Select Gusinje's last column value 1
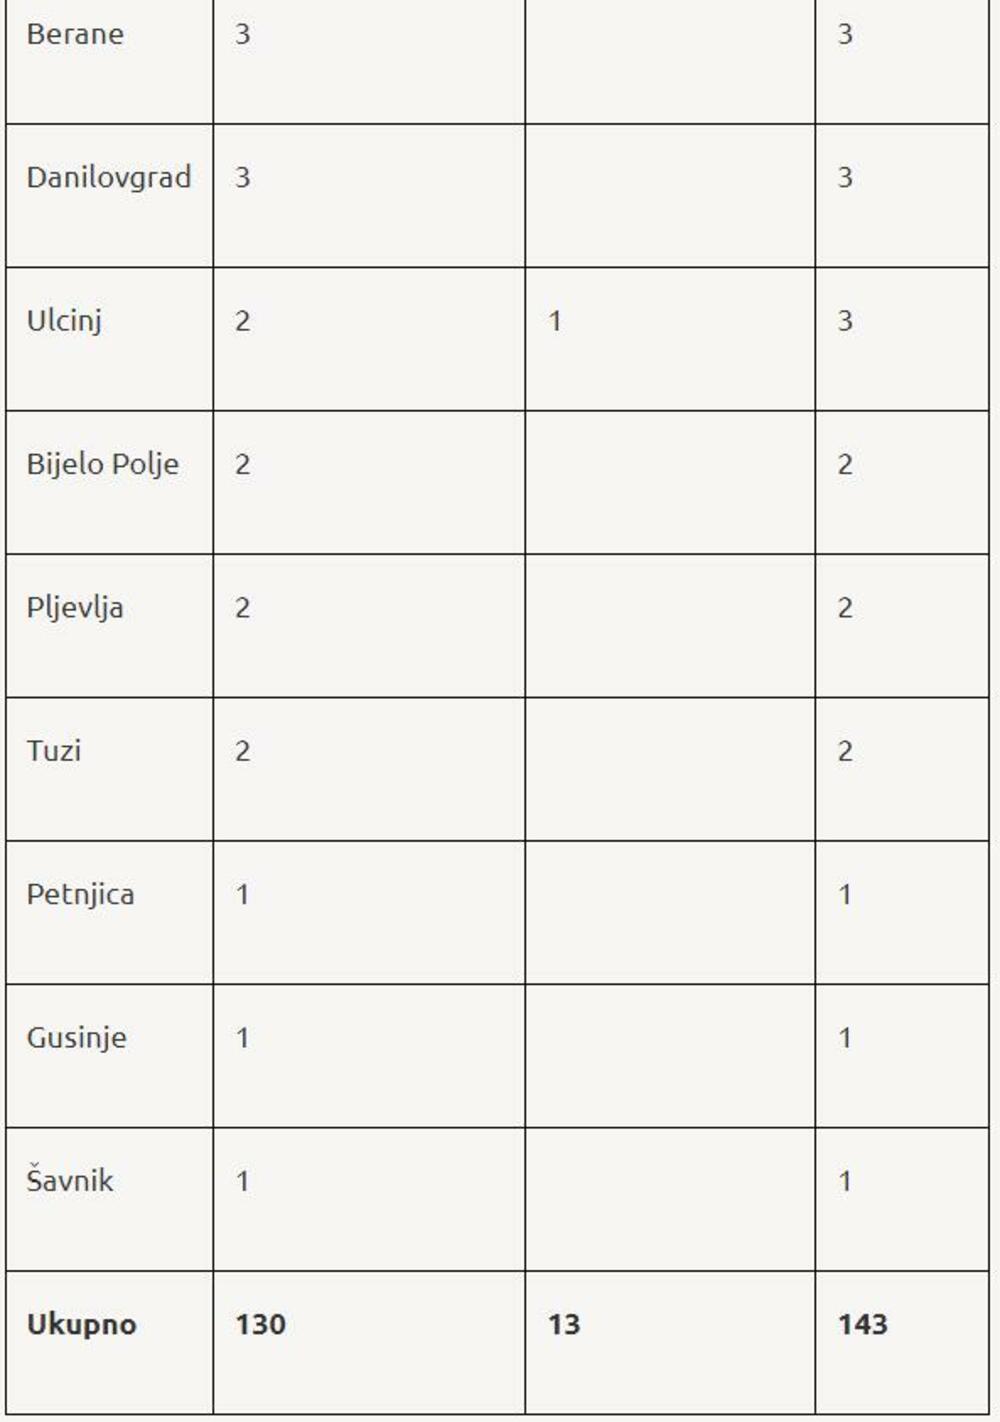 (x=845, y=1038)
